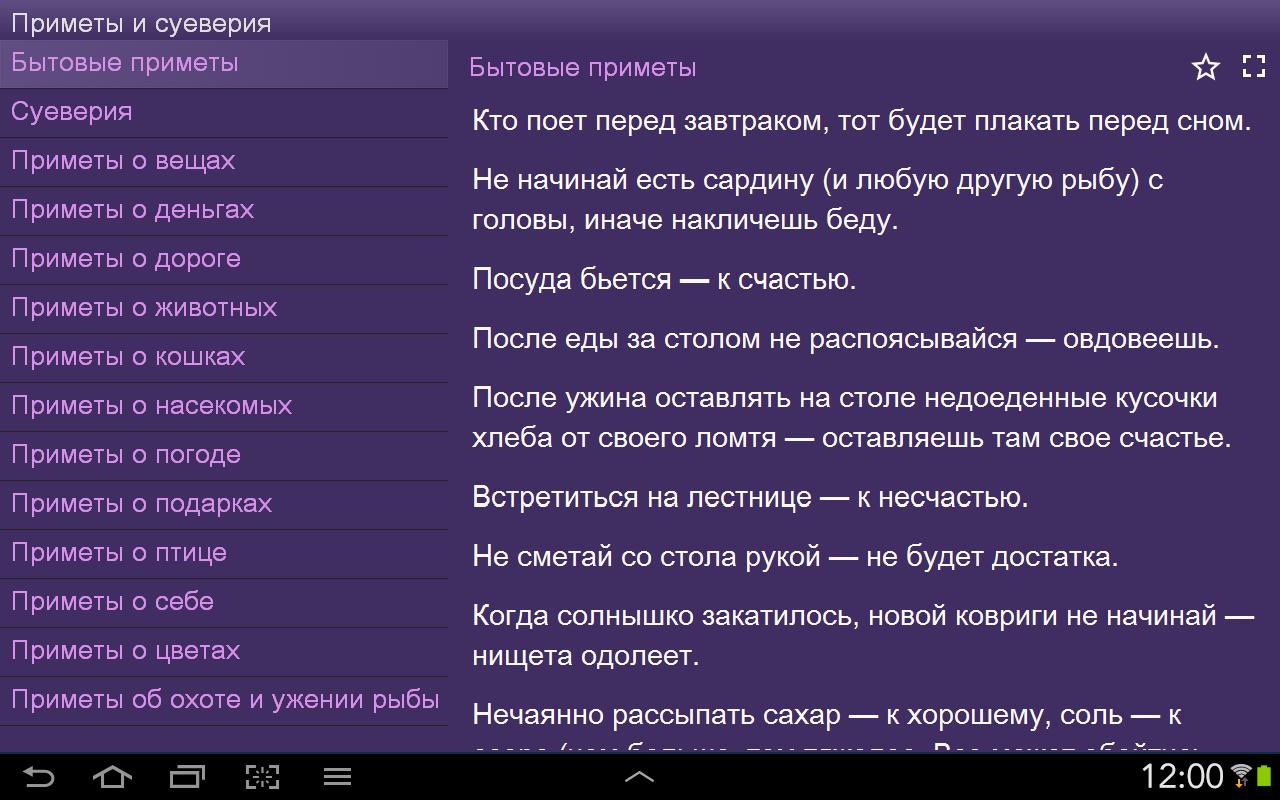
Task: Tap the Wi-Fi status icon
Action: pos(1241,776)
